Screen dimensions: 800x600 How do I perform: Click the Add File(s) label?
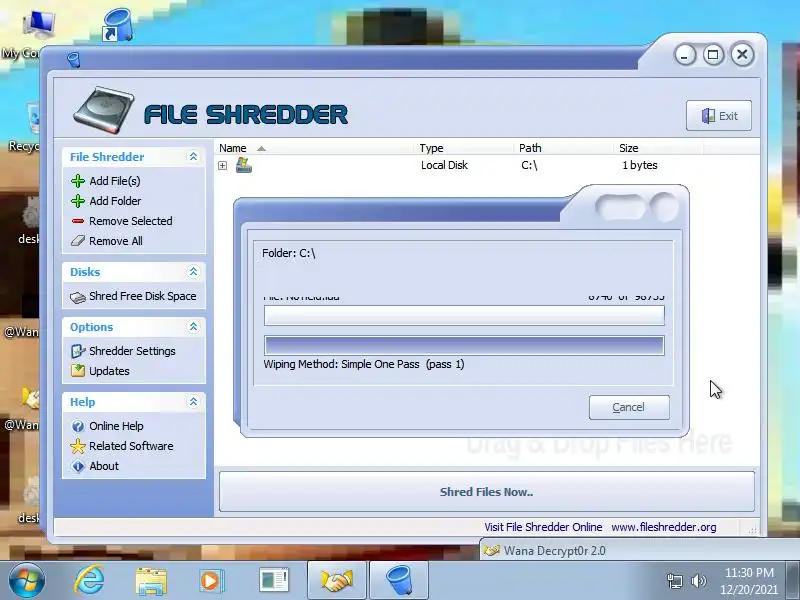coord(115,181)
